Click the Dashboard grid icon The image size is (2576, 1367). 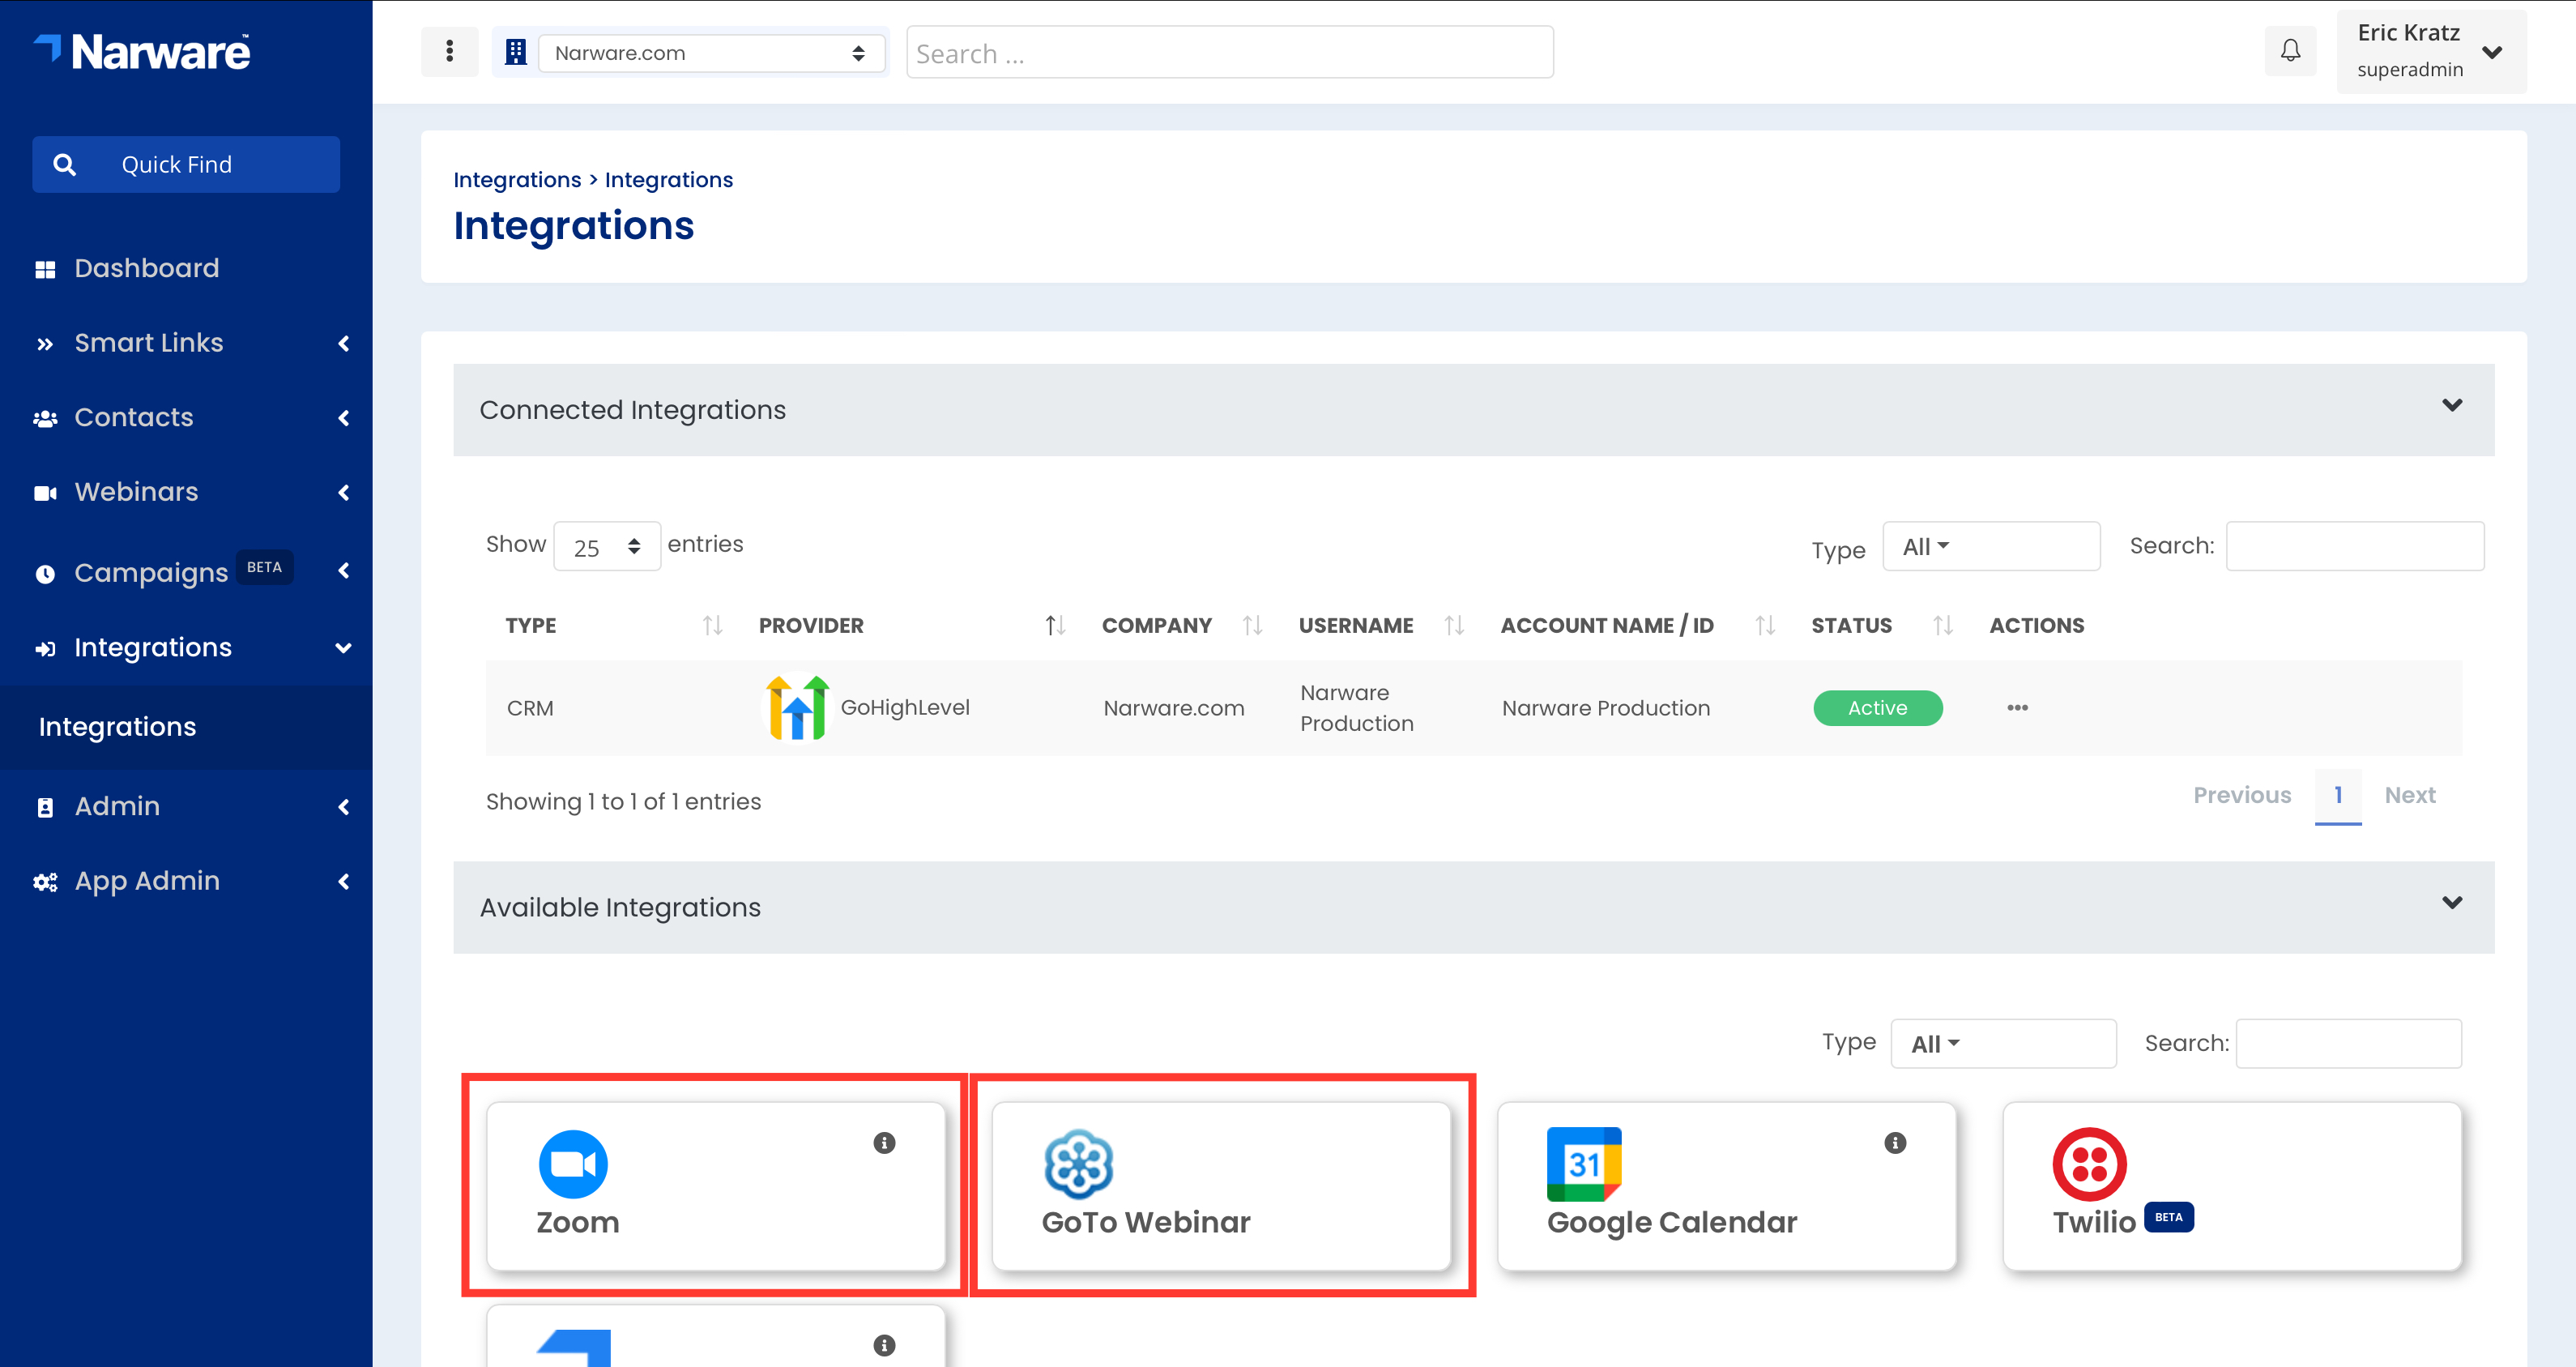click(45, 269)
